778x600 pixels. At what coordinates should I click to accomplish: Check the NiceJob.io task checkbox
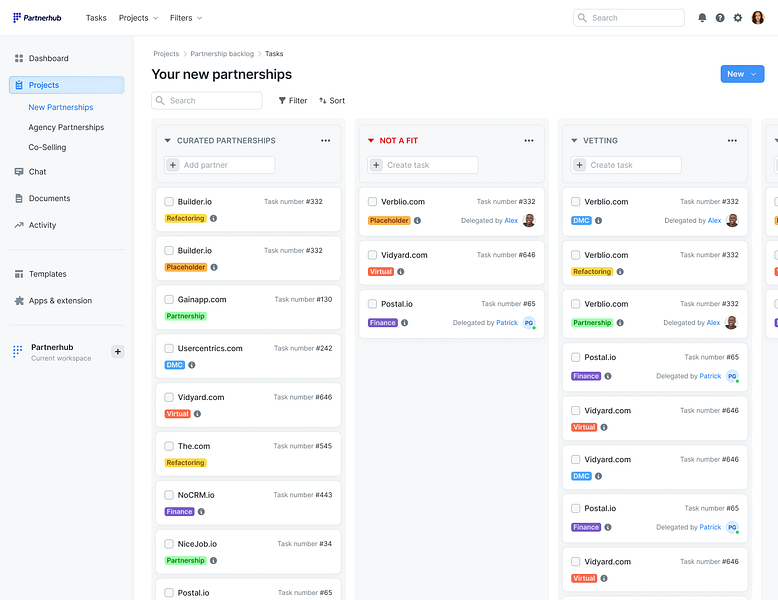click(169, 544)
